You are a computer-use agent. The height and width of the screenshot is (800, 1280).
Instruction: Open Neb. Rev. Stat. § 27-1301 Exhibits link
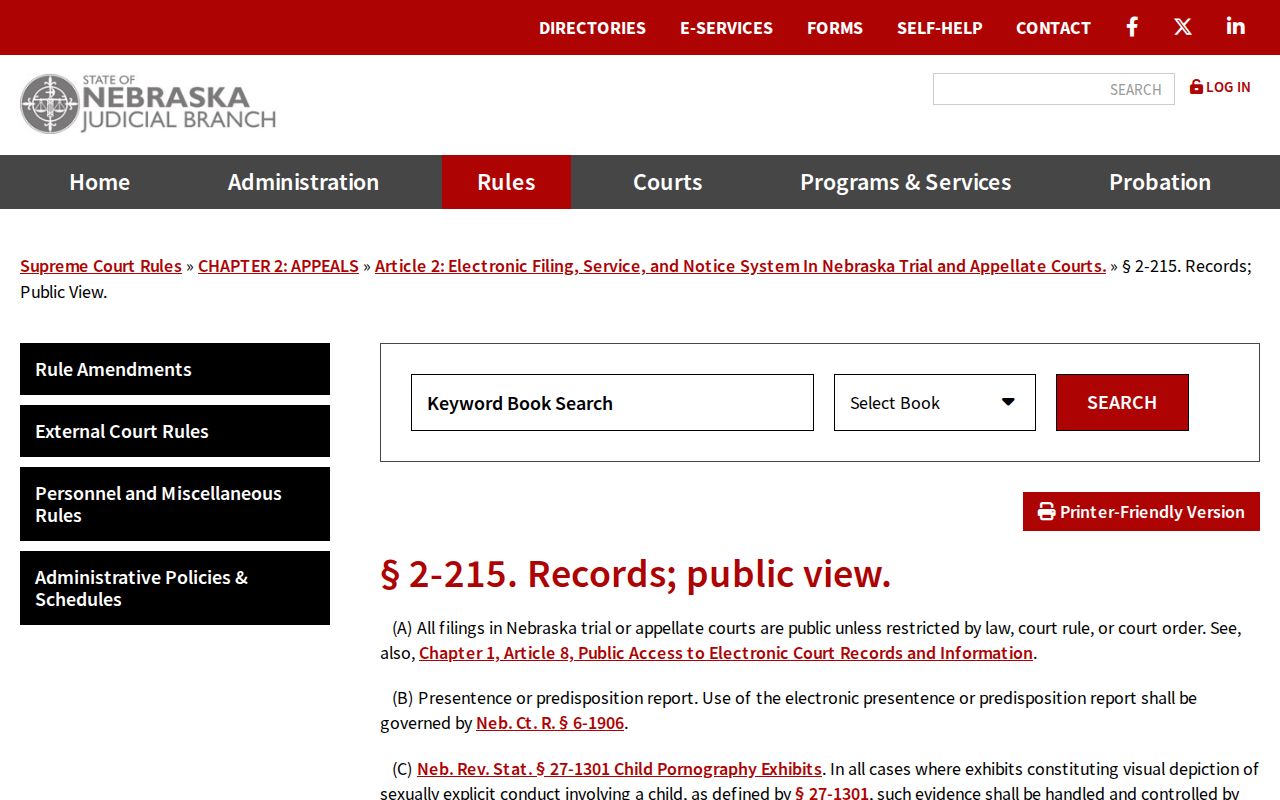619,769
